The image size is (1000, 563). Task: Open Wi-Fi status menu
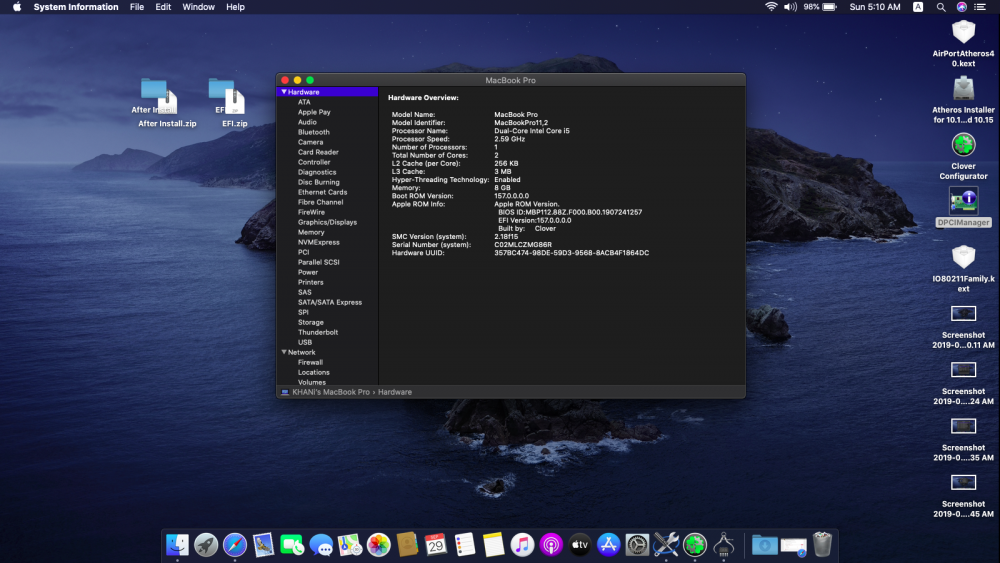771,7
